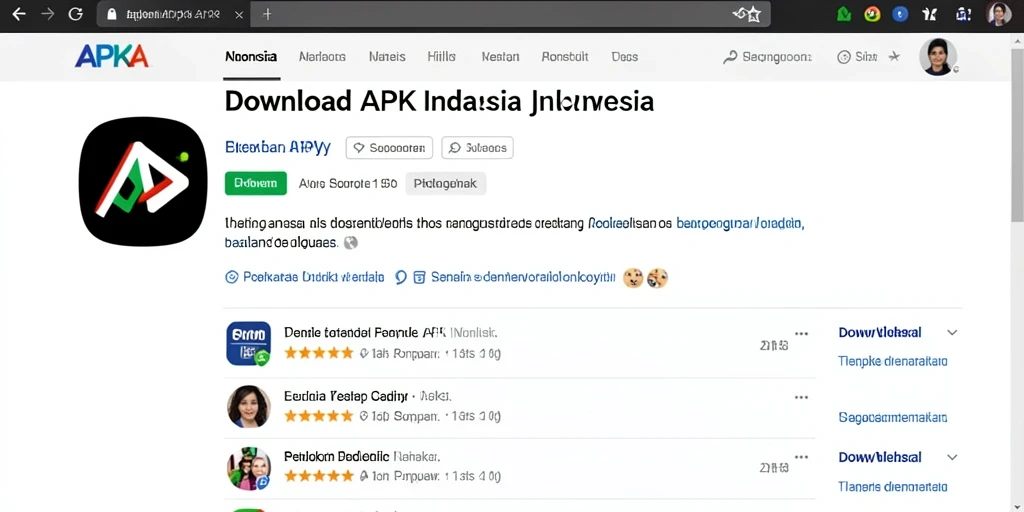Image resolution: width=1024 pixels, height=512 pixels.
Task: Click the star rating in Eedaia row
Action: tap(319, 415)
